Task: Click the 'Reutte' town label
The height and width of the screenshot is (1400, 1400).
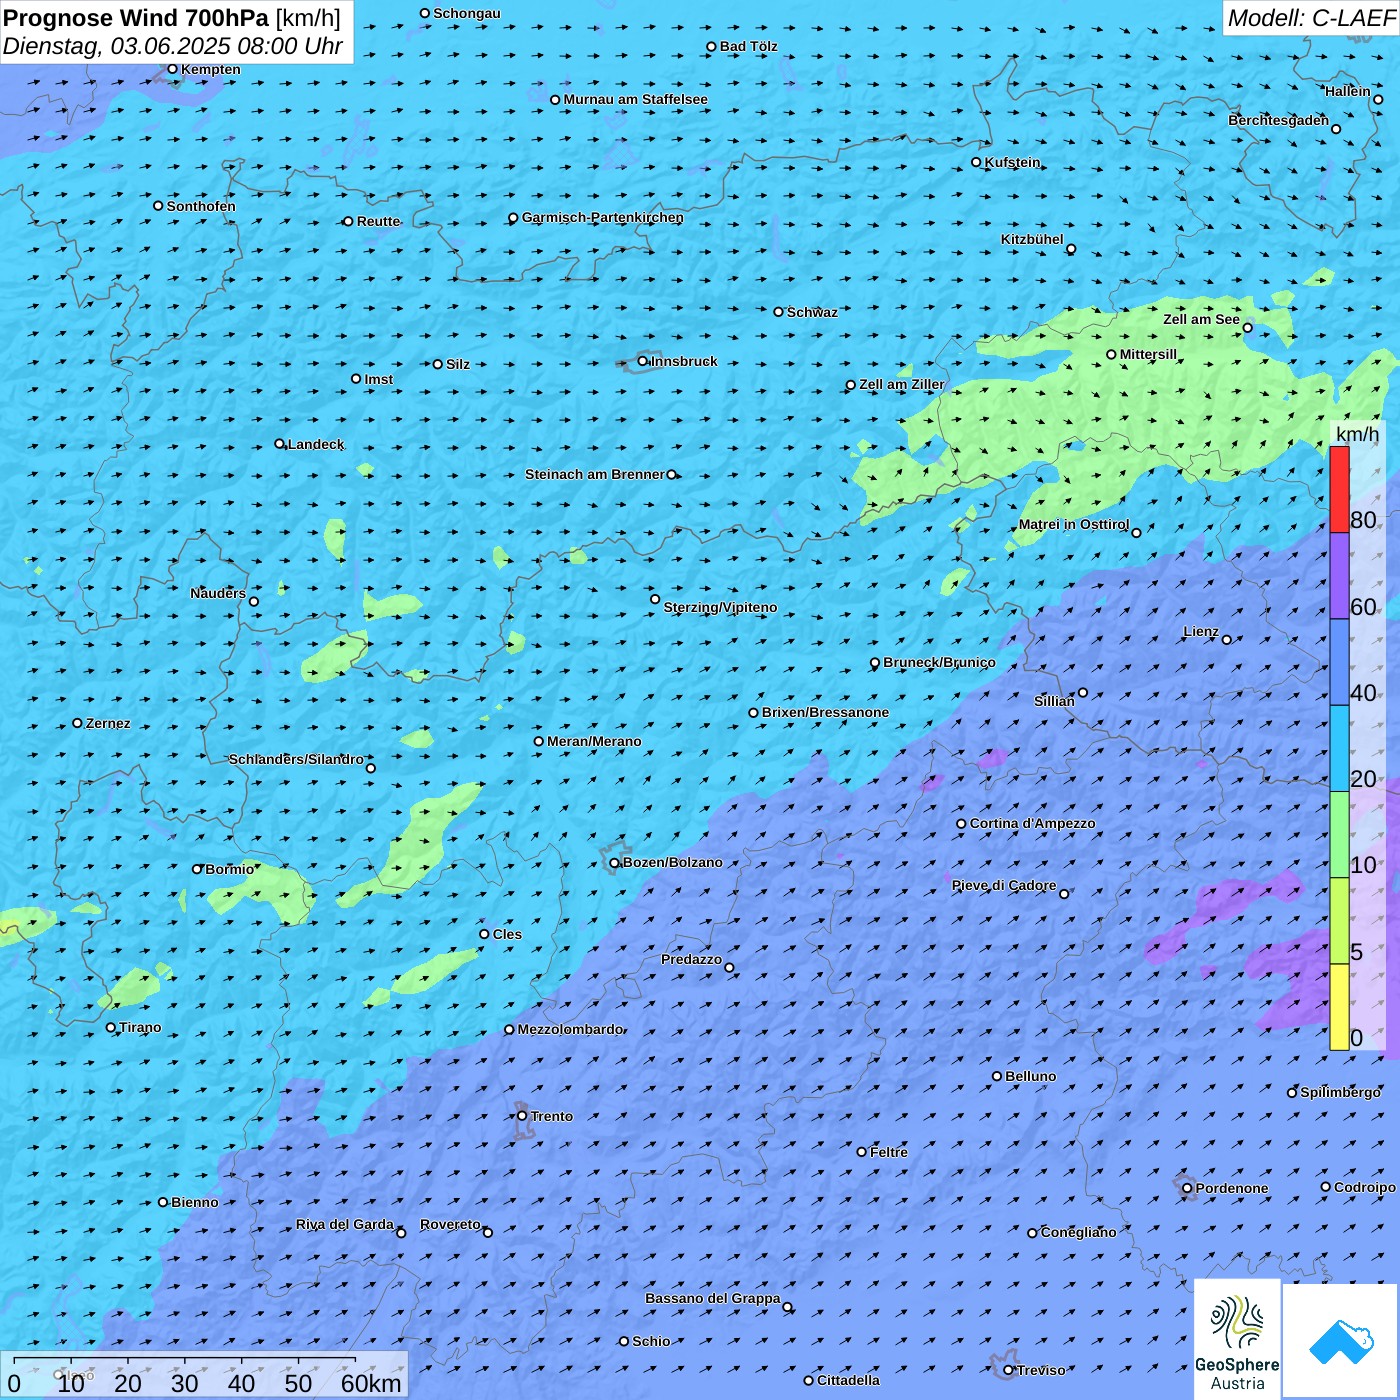Action: pyautogui.click(x=378, y=221)
